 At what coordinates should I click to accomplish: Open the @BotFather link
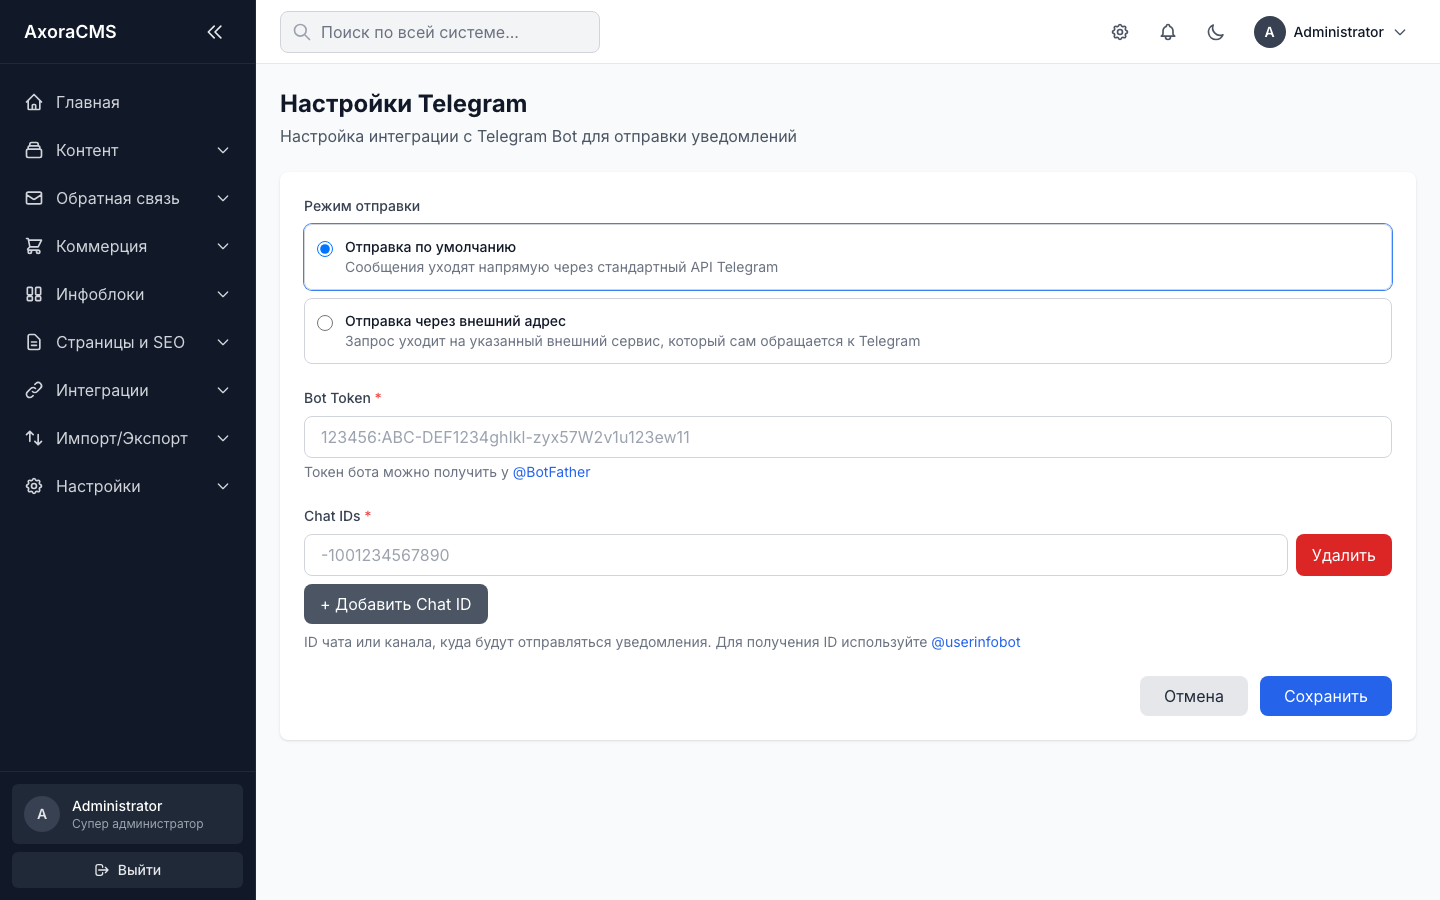(551, 472)
